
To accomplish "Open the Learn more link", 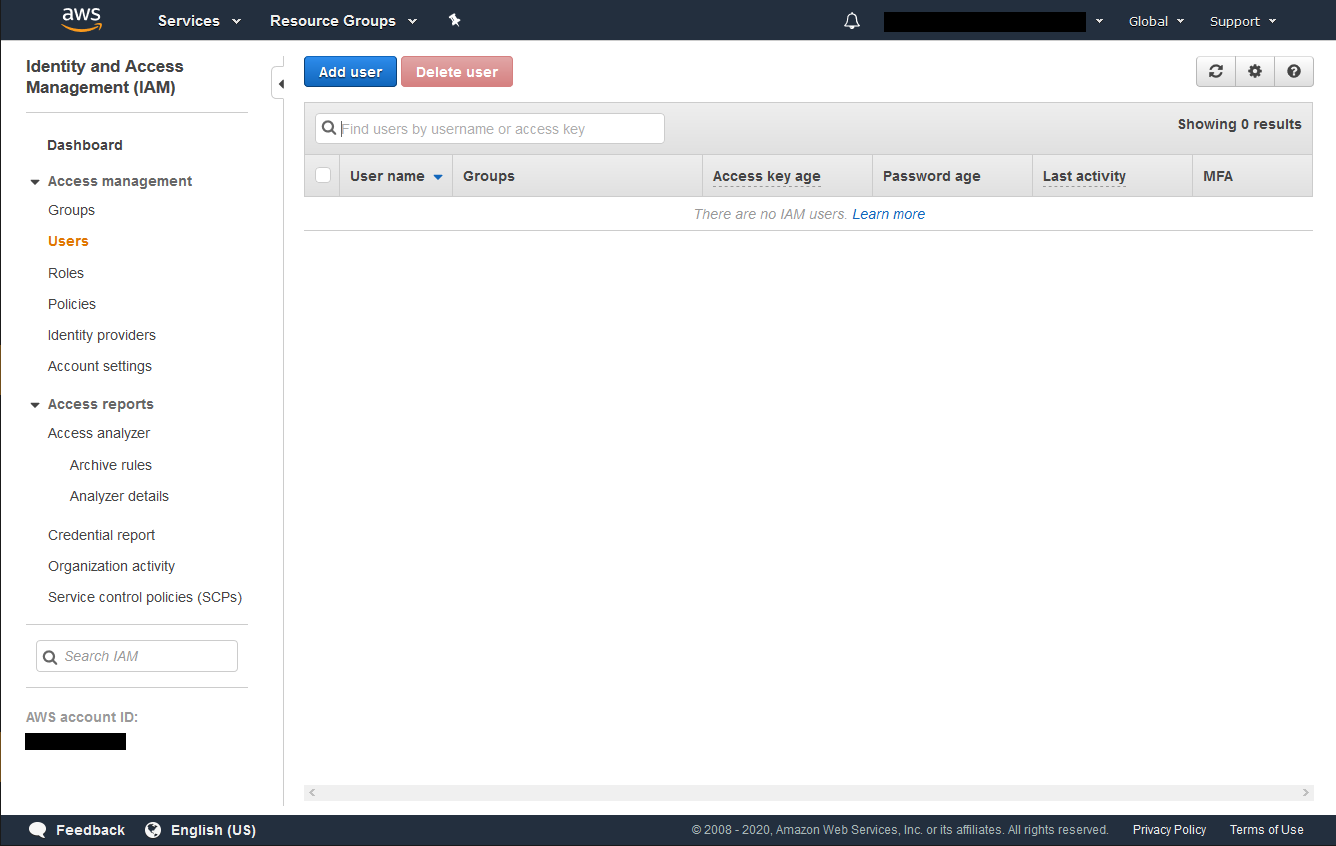I will [888, 214].
